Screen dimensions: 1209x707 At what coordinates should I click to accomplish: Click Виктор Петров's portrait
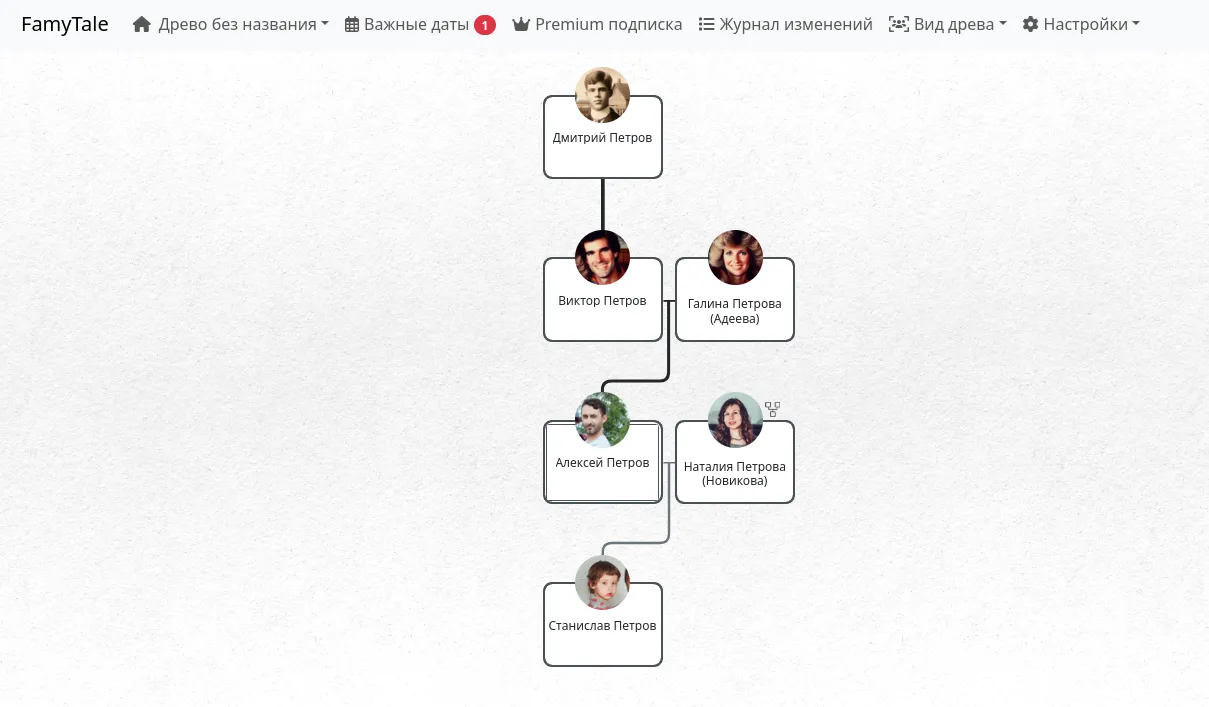point(603,258)
